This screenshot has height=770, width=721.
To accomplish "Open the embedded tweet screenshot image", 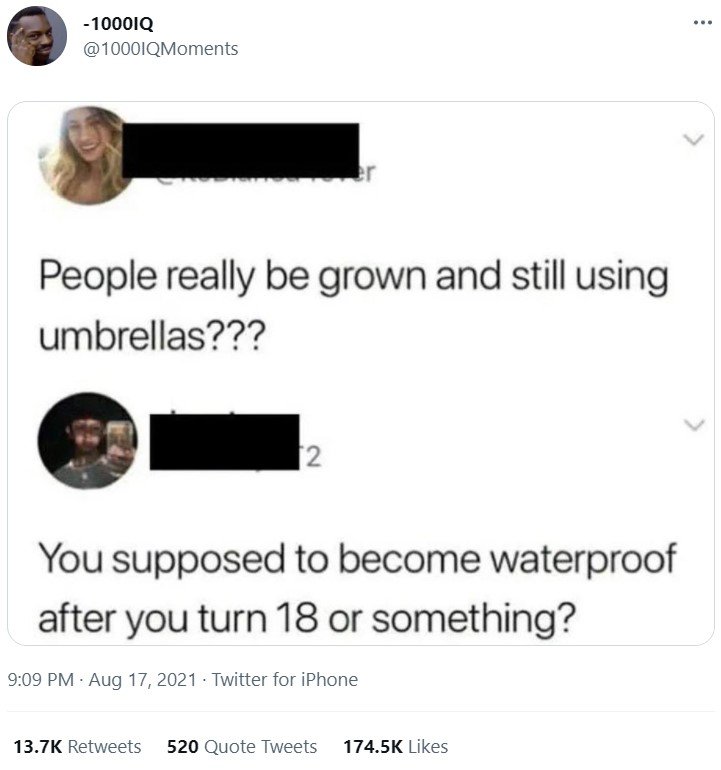I will pyautogui.click(x=360, y=373).
